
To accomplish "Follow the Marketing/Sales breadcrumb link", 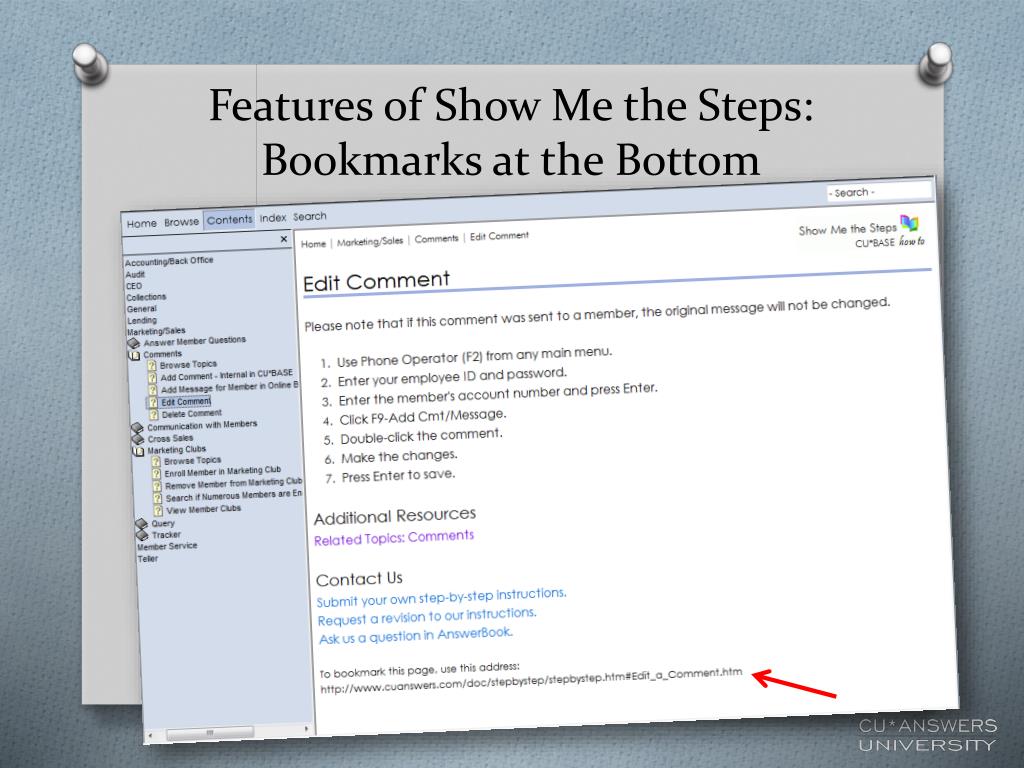I will [370, 241].
